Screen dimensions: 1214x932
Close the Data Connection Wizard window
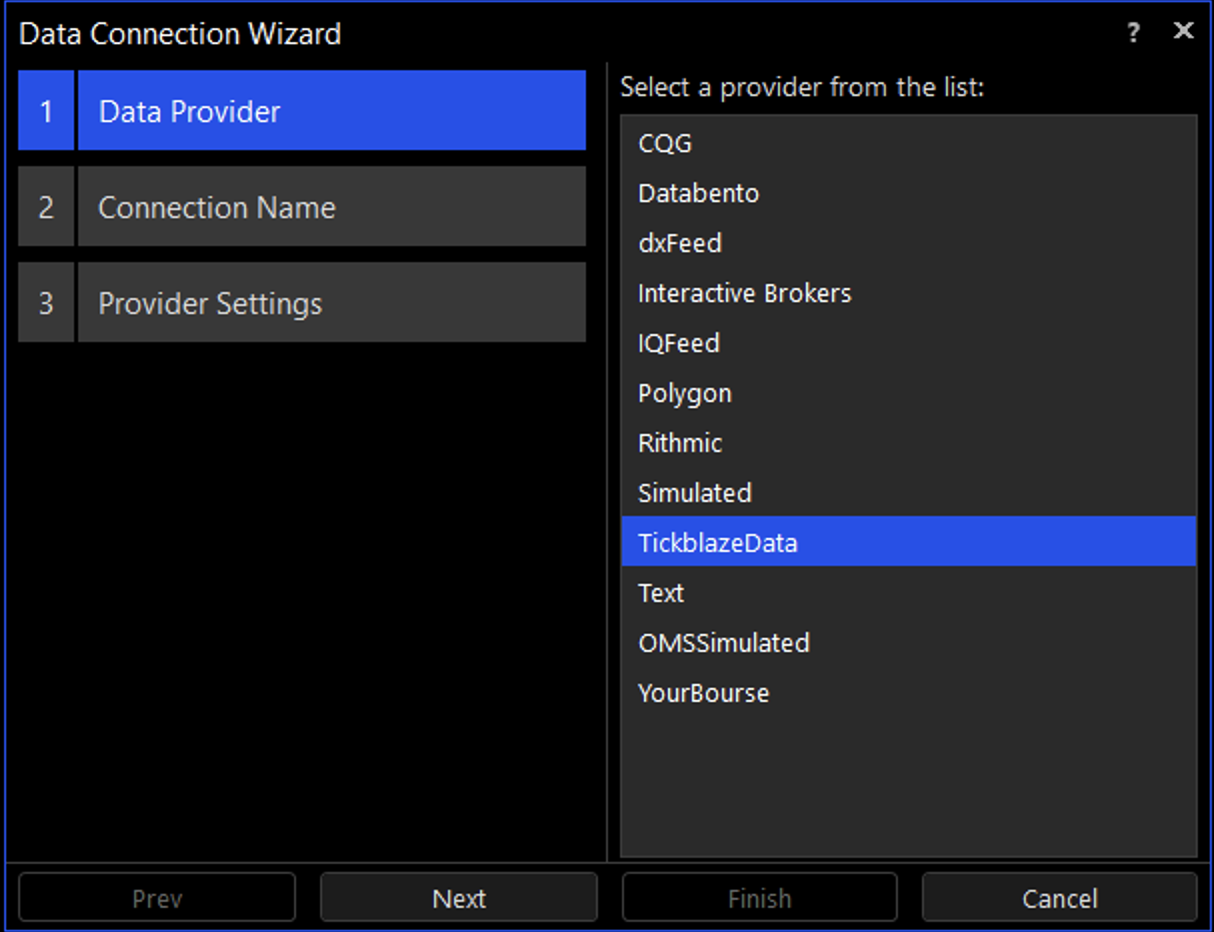click(x=1183, y=31)
